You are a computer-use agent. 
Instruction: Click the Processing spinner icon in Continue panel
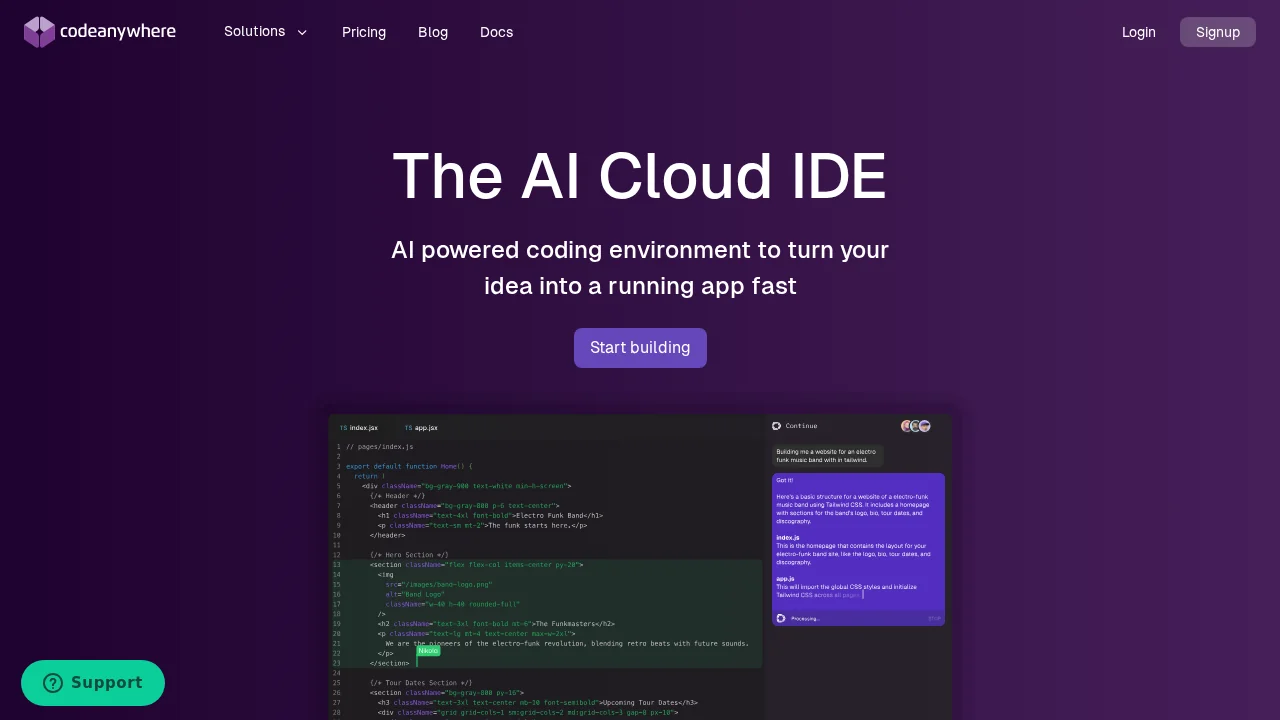tap(780, 618)
